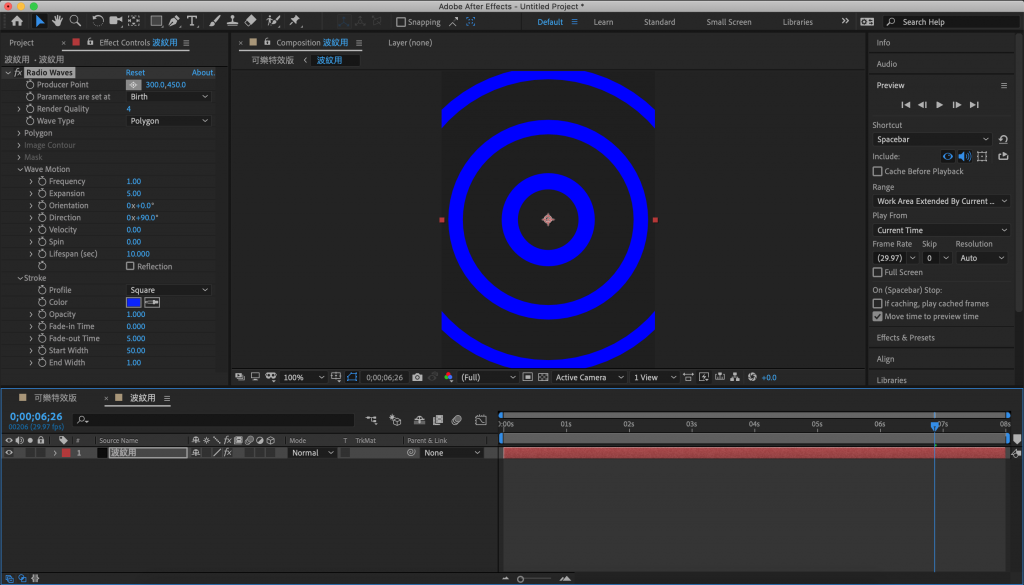Screen dimensions: 1024x585
Task: Click the Search Help field
Action: point(952,22)
